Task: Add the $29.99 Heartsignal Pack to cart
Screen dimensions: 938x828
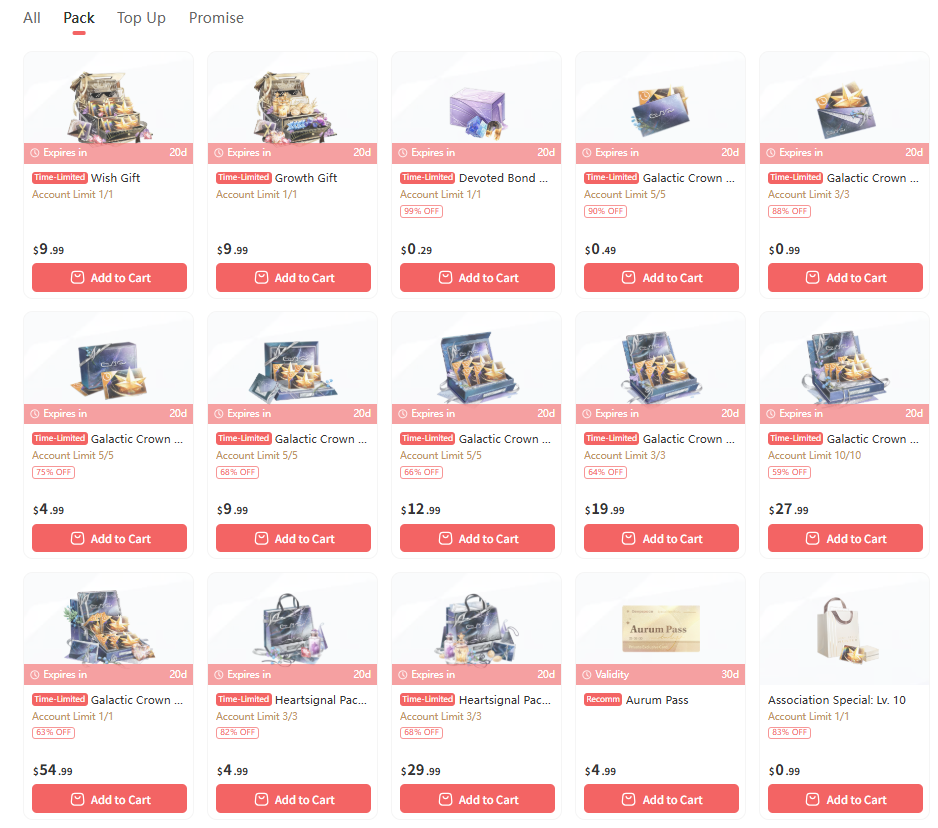Action: [x=477, y=799]
